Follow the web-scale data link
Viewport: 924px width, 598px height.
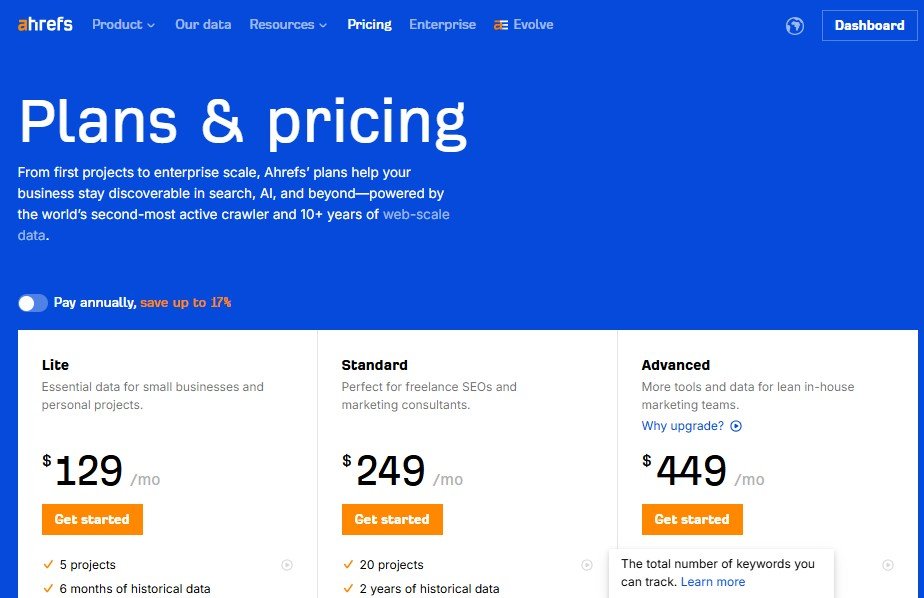(416, 214)
